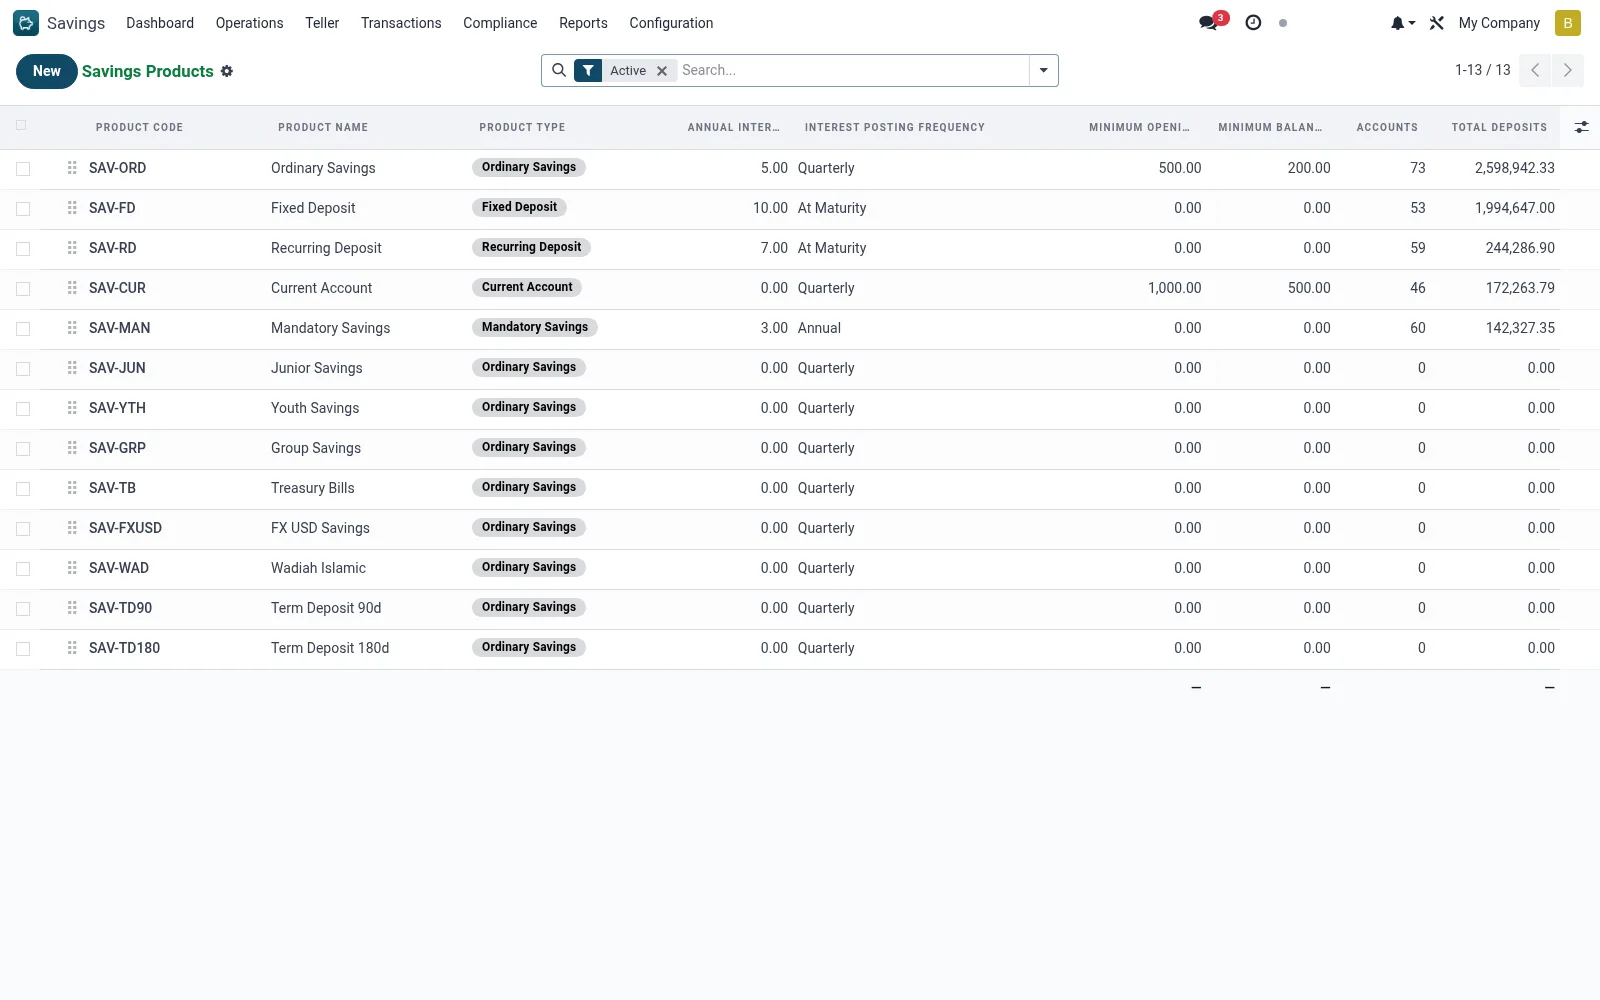Open the developer tools wrench icon

coord(1437,23)
